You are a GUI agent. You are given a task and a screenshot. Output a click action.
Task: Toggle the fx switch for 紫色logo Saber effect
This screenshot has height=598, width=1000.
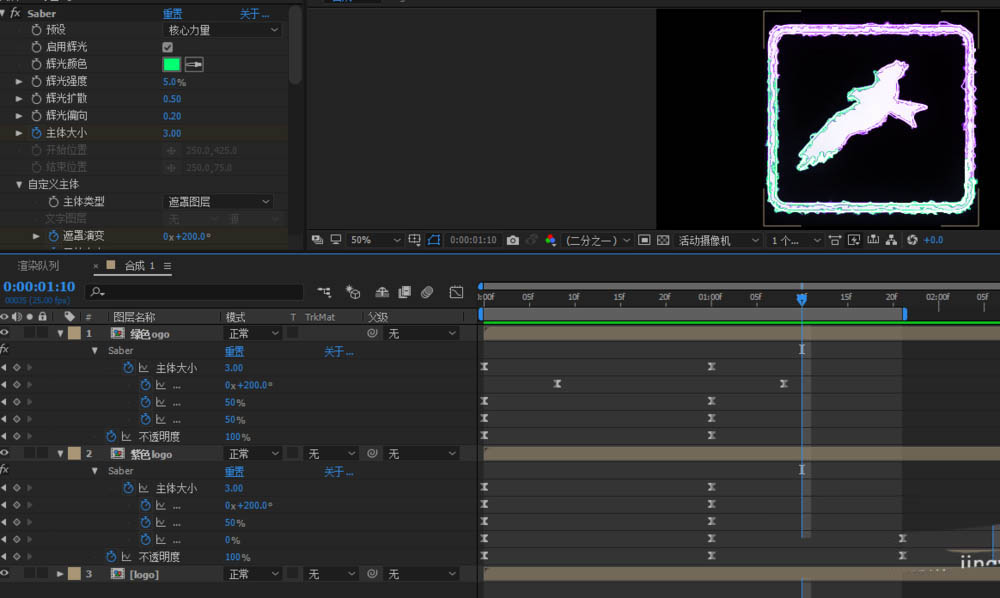(x=4, y=470)
